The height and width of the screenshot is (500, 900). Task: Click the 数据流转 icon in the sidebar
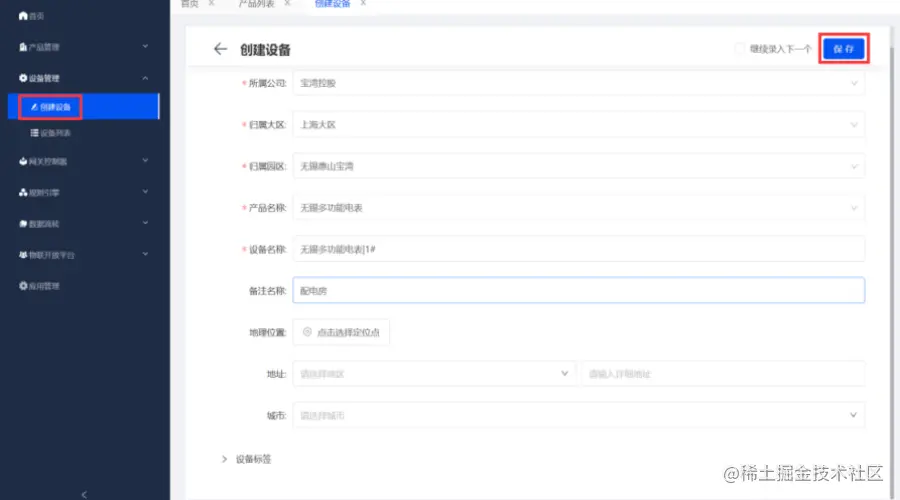(x=23, y=223)
